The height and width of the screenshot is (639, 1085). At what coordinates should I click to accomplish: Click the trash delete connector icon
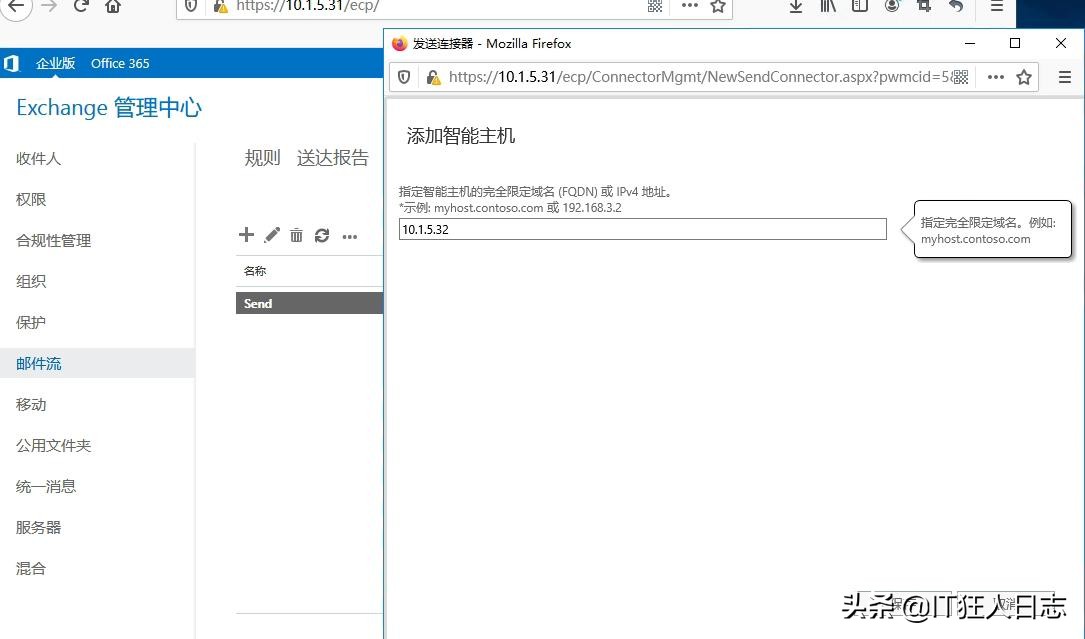coord(296,235)
